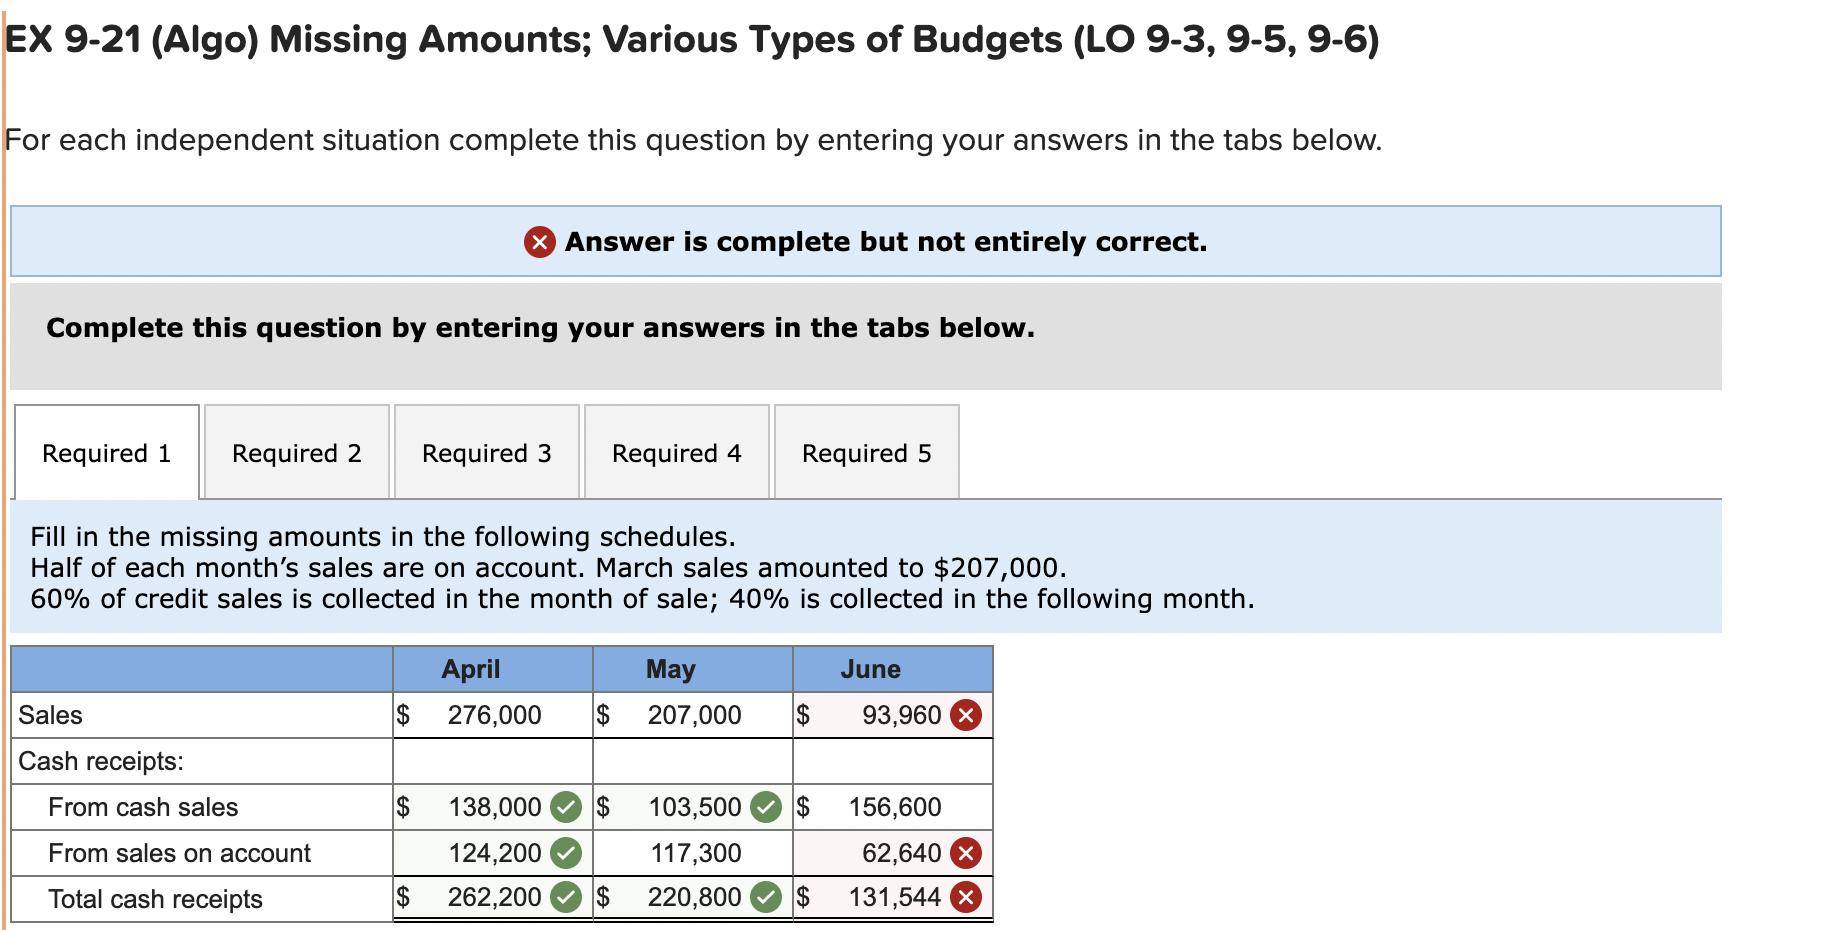This screenshot has width=1834, height=930.
Task: Click the red X icon on the answer banner
Action: click(x=538, y=241)
